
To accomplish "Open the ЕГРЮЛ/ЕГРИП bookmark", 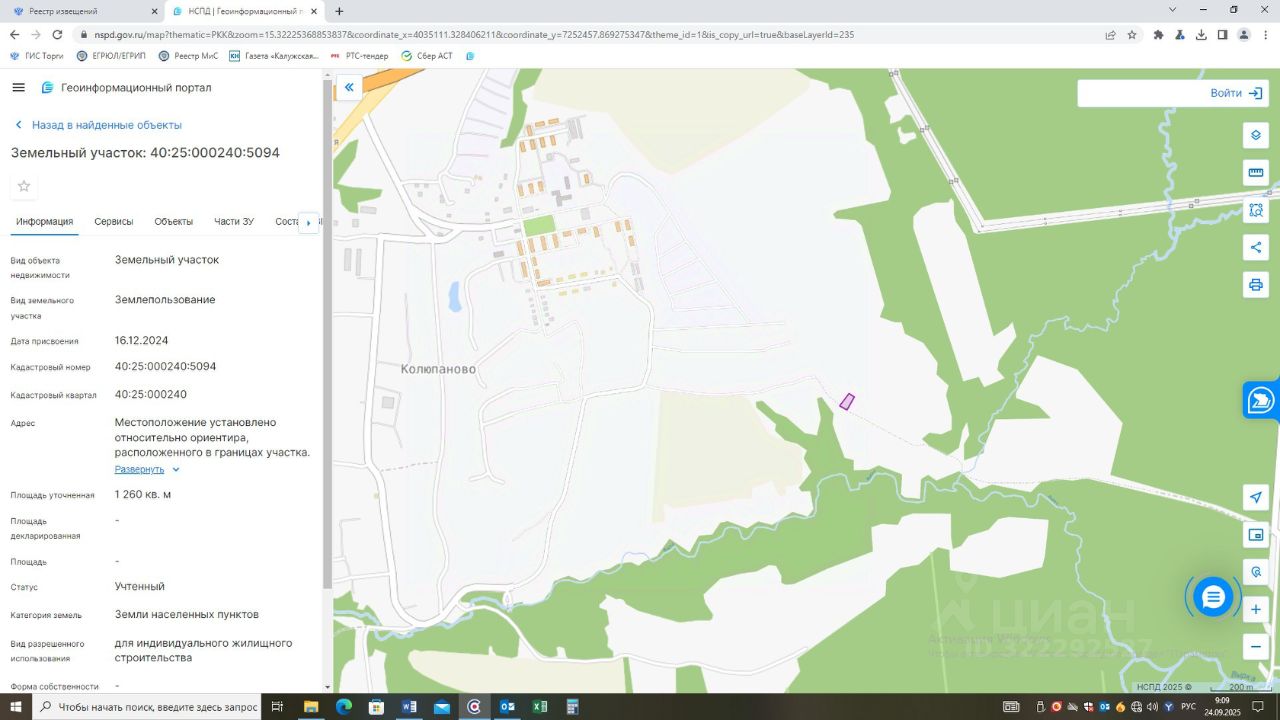I will (111, 56).
